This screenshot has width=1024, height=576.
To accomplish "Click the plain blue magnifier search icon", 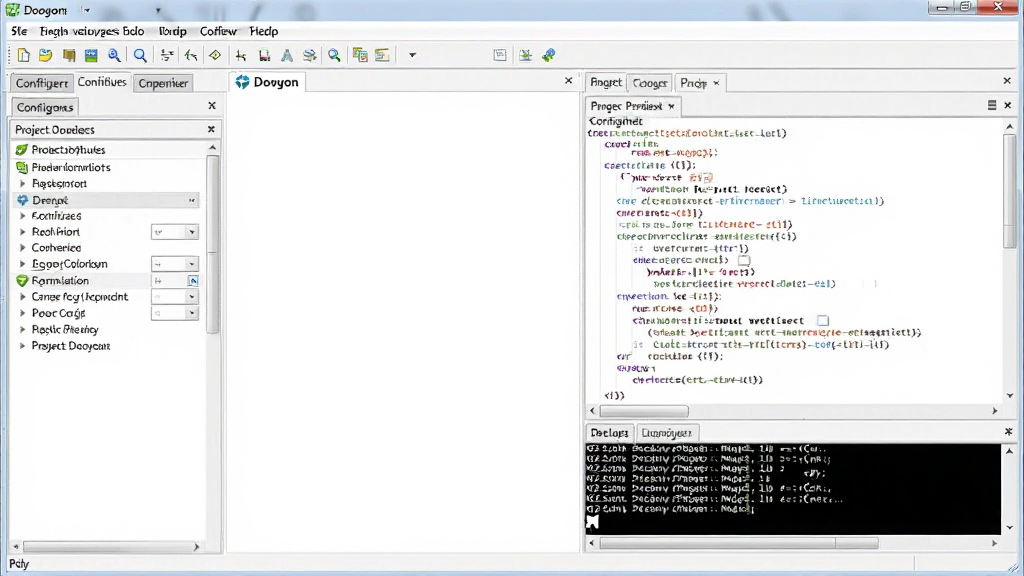I will [x=140, y=56].
